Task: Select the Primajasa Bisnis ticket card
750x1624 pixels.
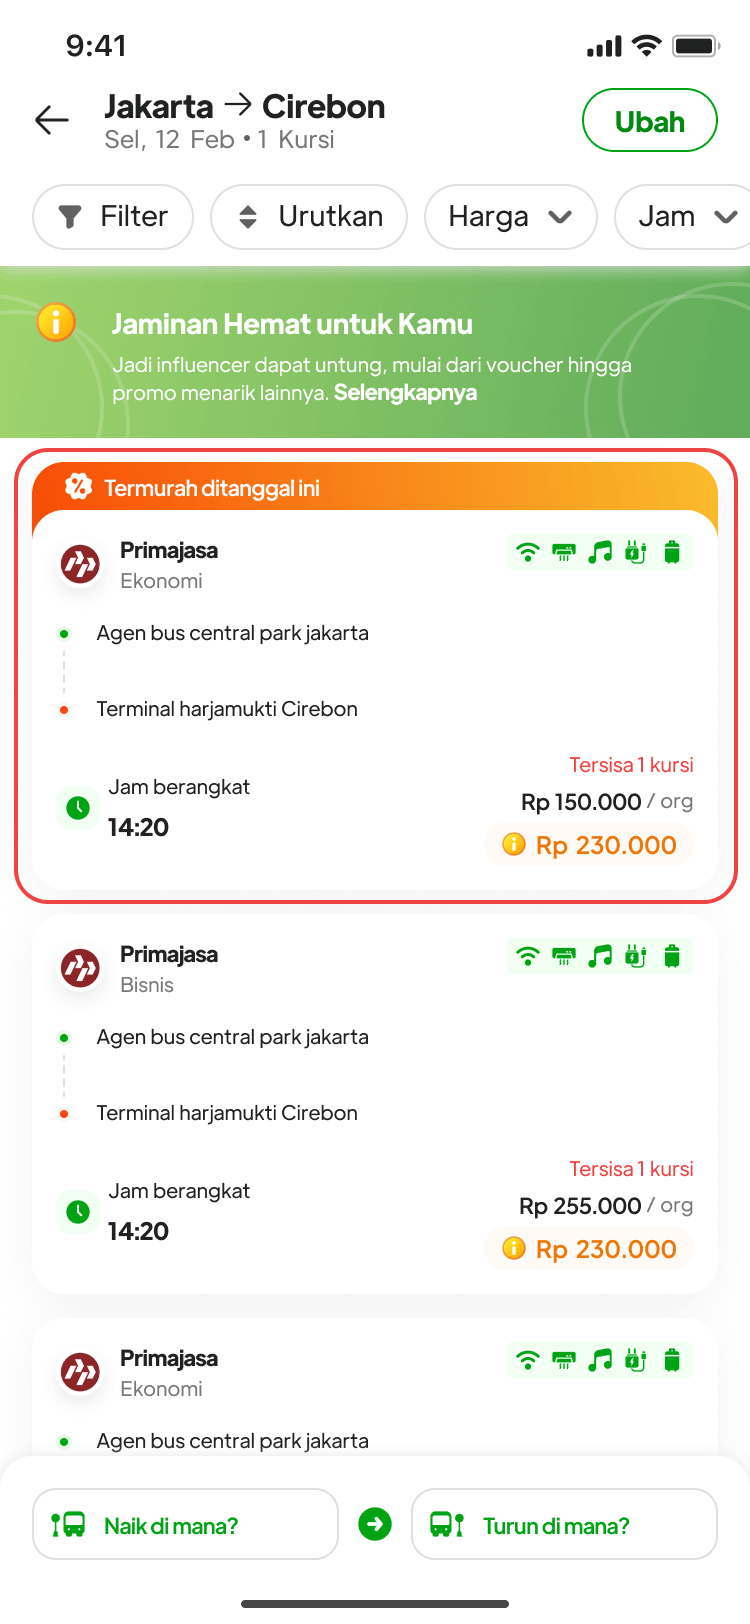Action: coord(375,1105)
